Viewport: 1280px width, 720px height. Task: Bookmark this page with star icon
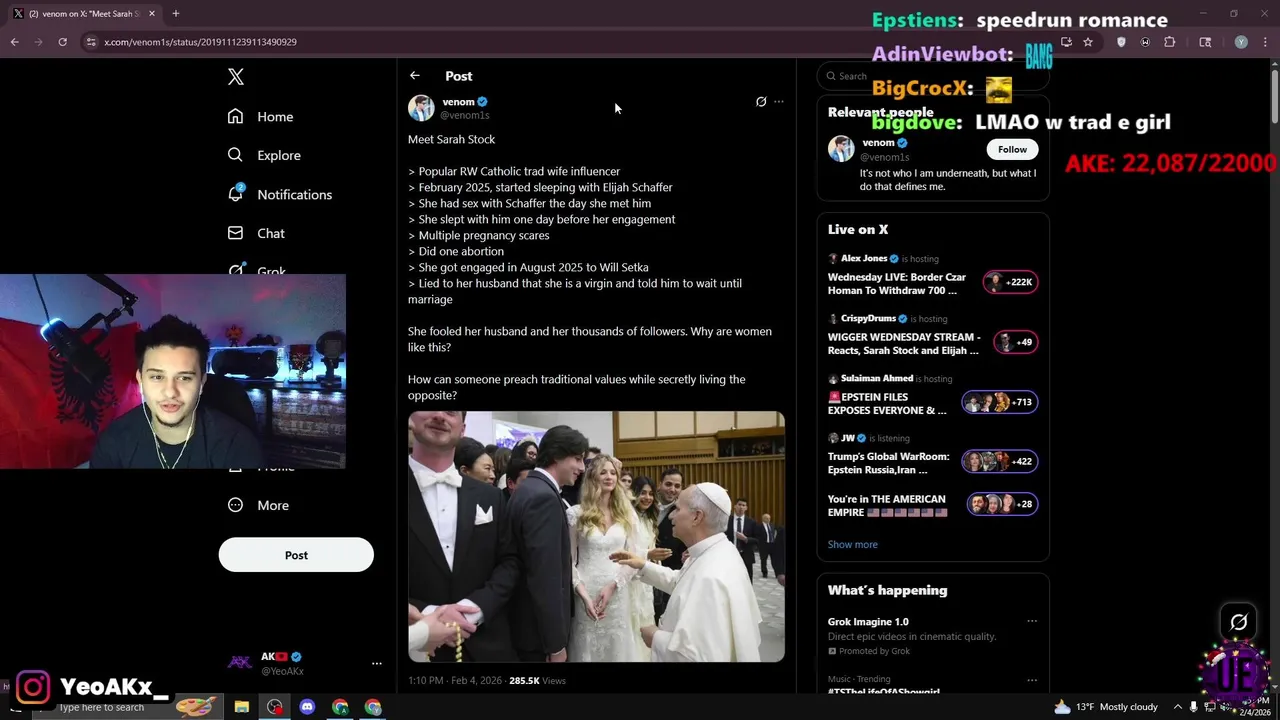point(1088,42)
